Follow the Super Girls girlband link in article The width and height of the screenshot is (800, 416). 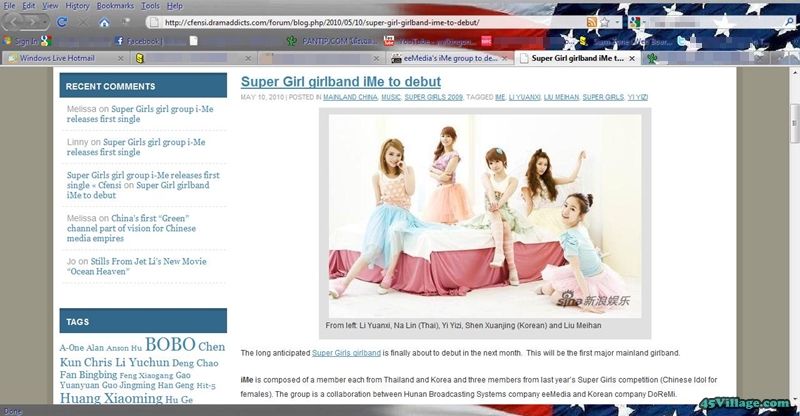coord(346,353)
